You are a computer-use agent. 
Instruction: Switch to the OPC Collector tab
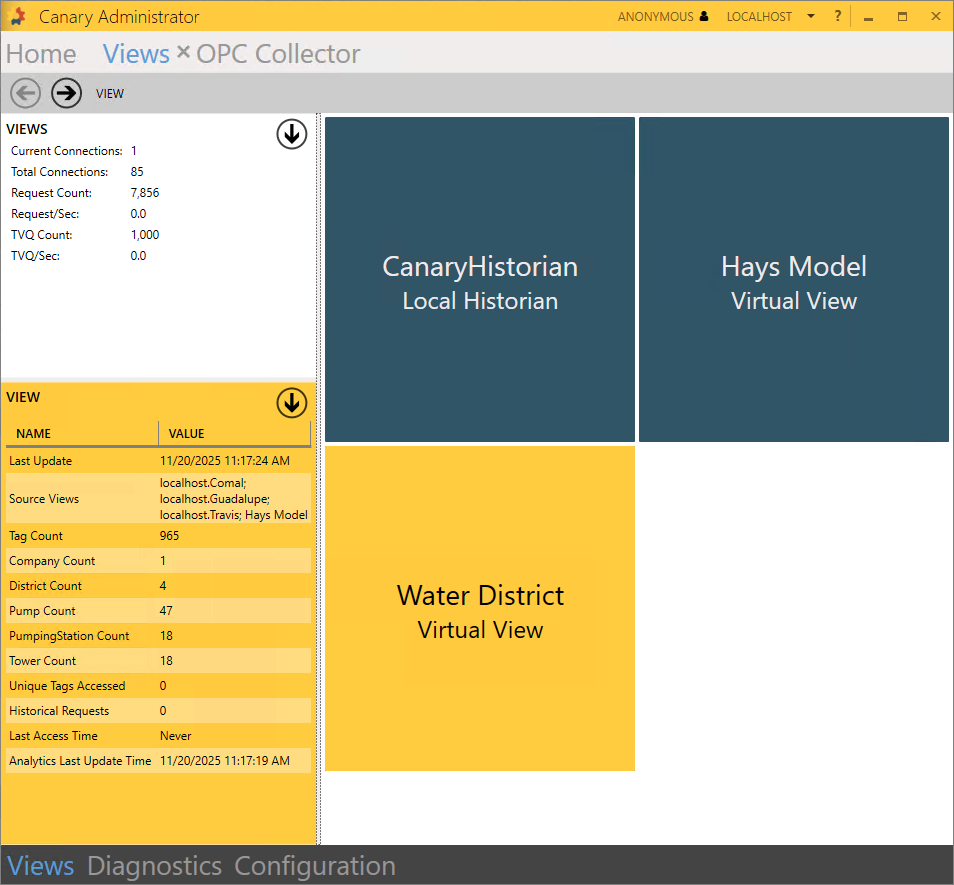pyautogui.click(x=278, y=54)
